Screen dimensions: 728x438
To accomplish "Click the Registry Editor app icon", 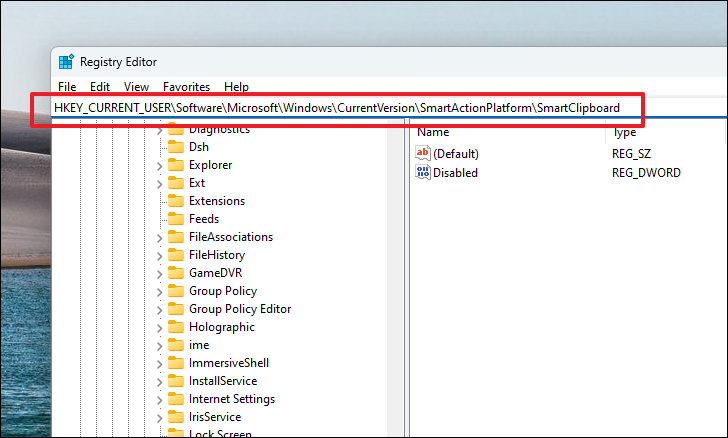I will click(66, 62).
